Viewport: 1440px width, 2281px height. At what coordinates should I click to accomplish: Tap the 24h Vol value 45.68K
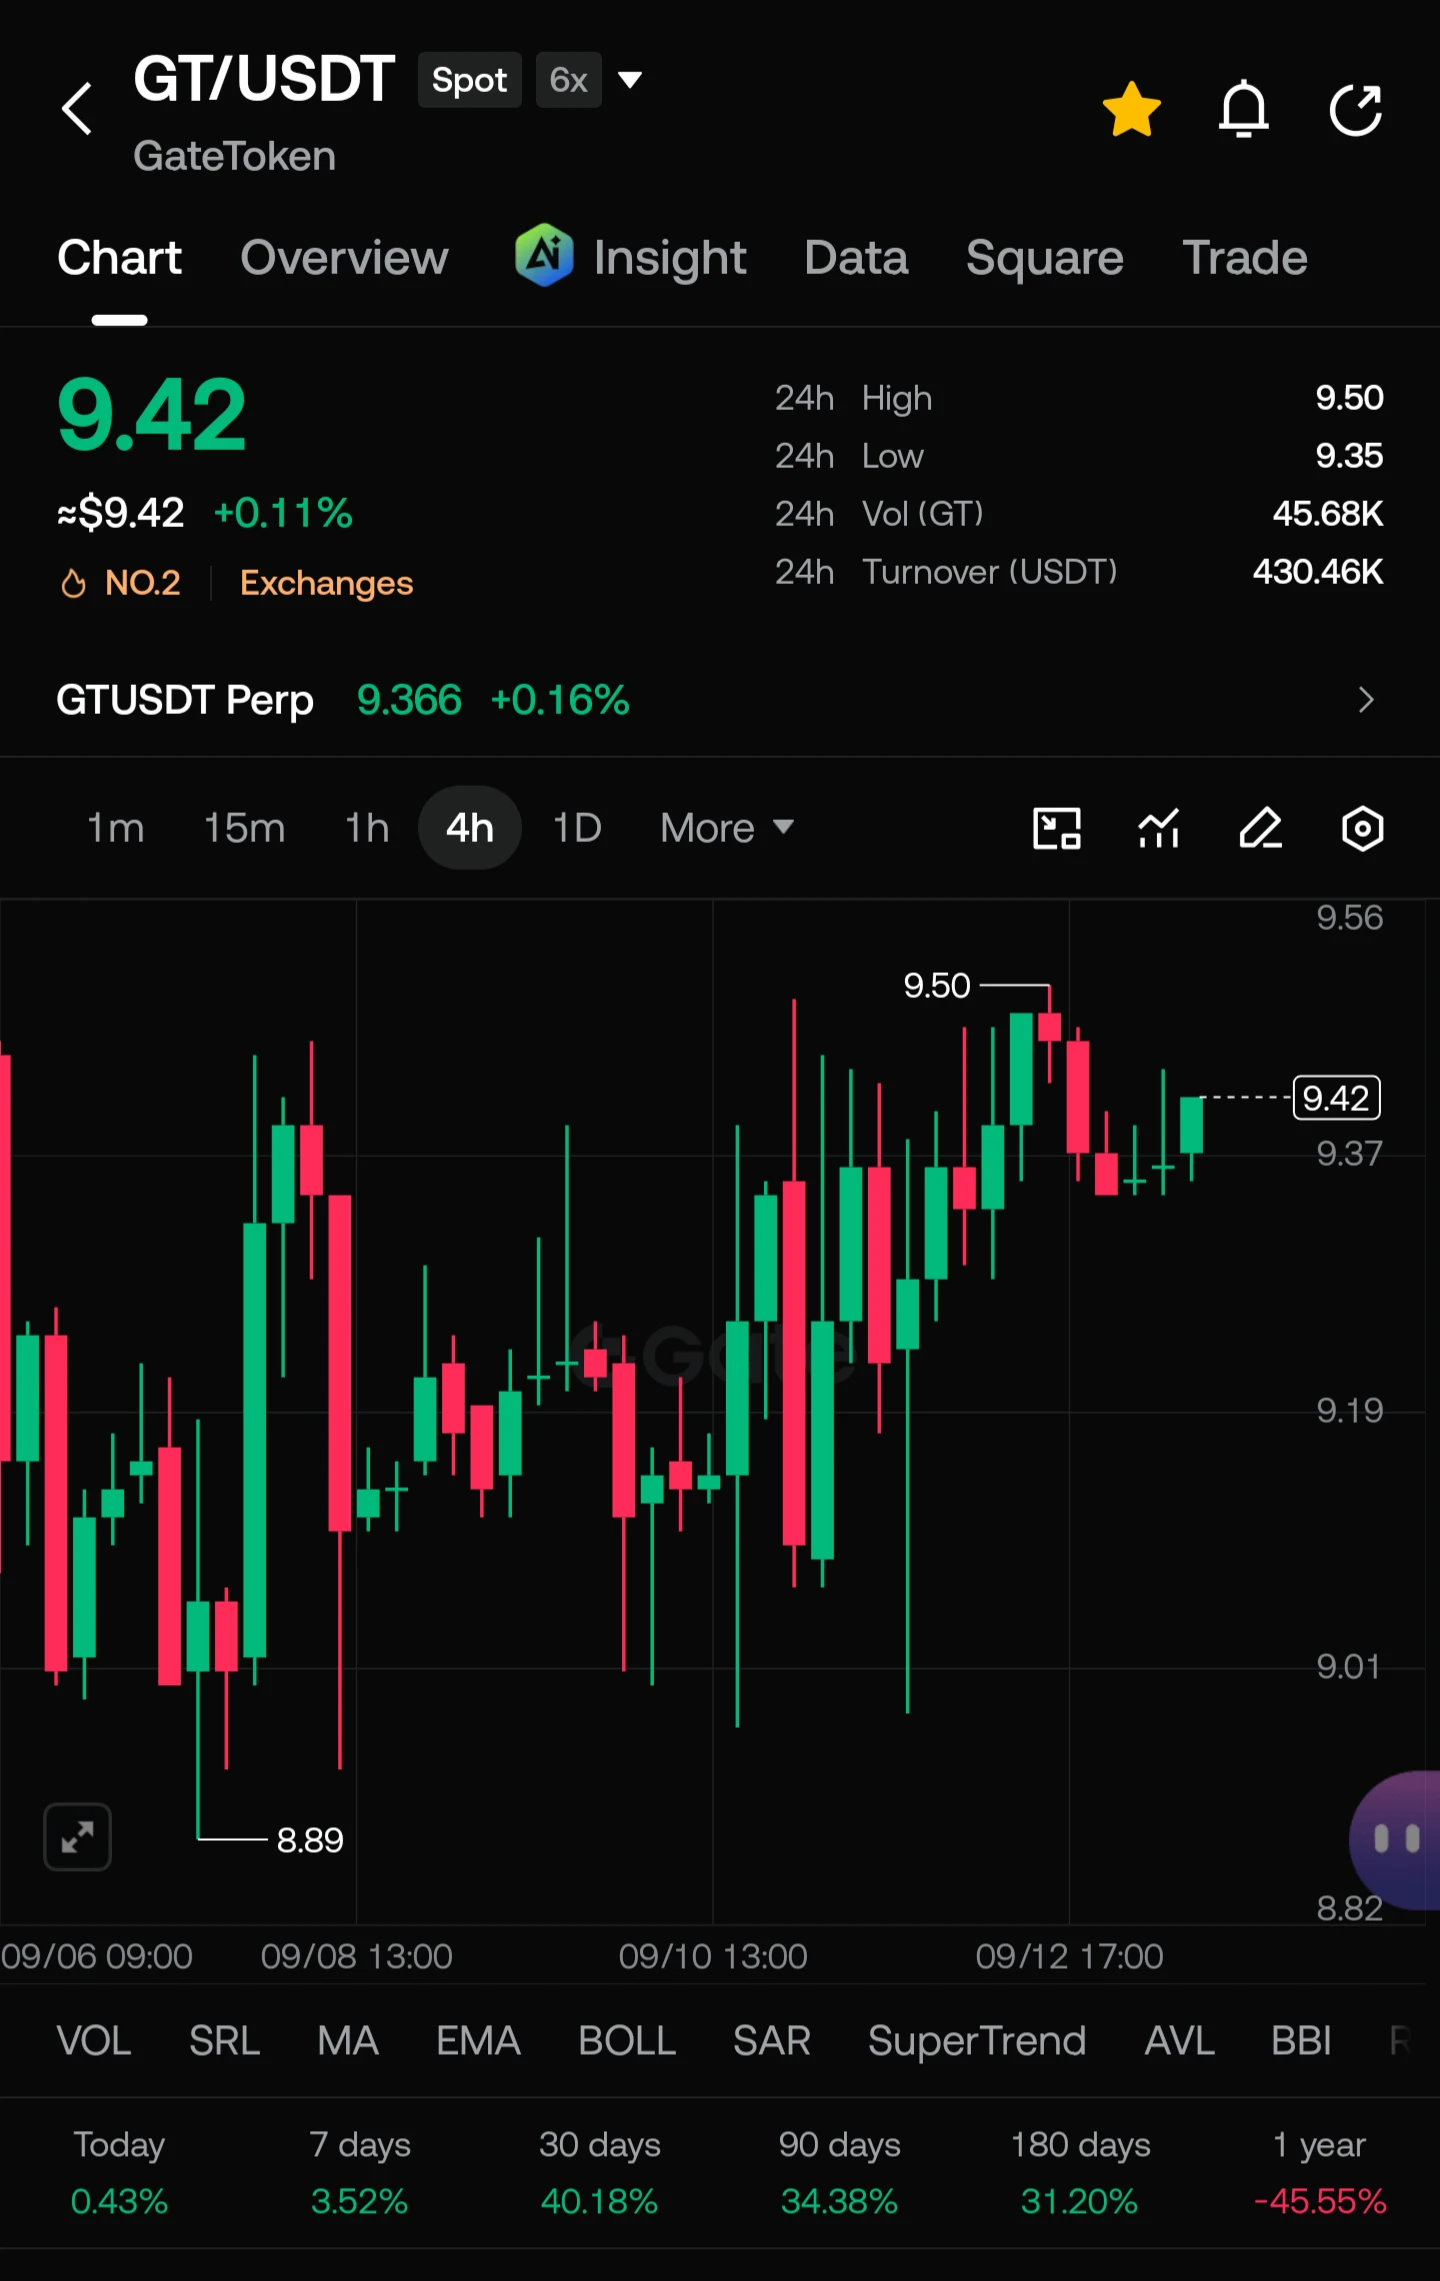point(1328,514)
